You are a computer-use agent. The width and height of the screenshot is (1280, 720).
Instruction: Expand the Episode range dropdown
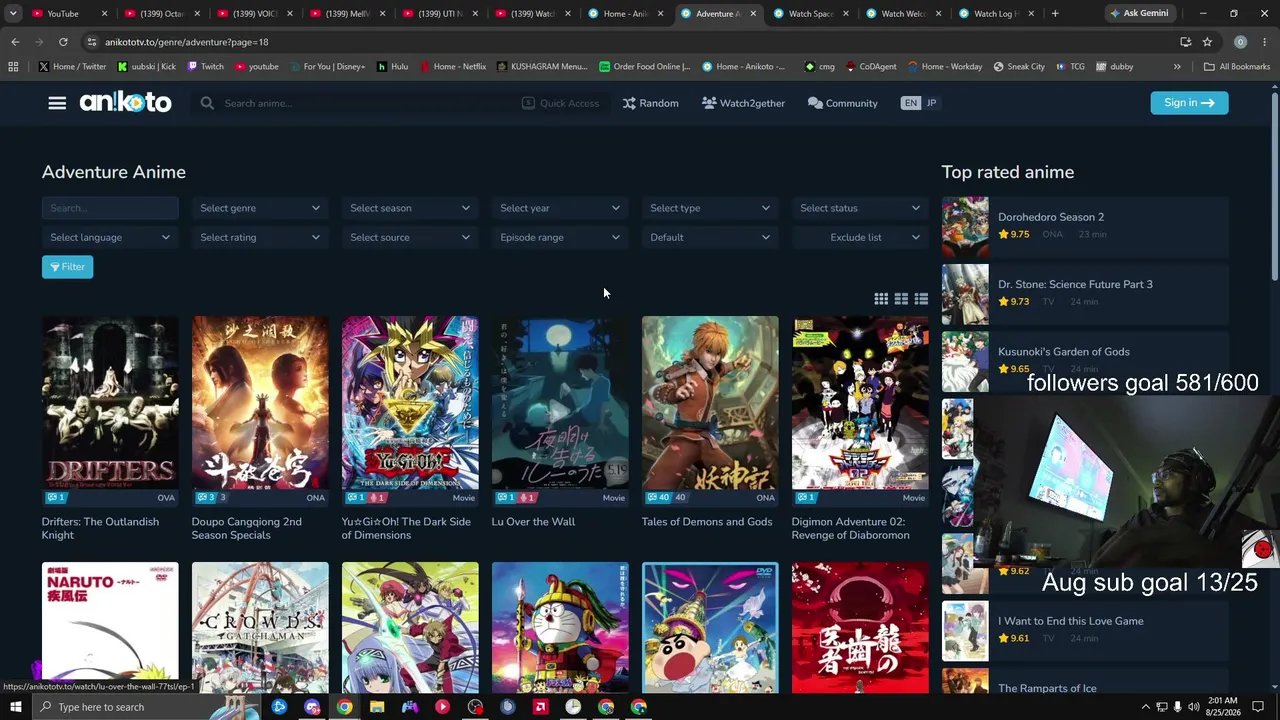[560, 237]
